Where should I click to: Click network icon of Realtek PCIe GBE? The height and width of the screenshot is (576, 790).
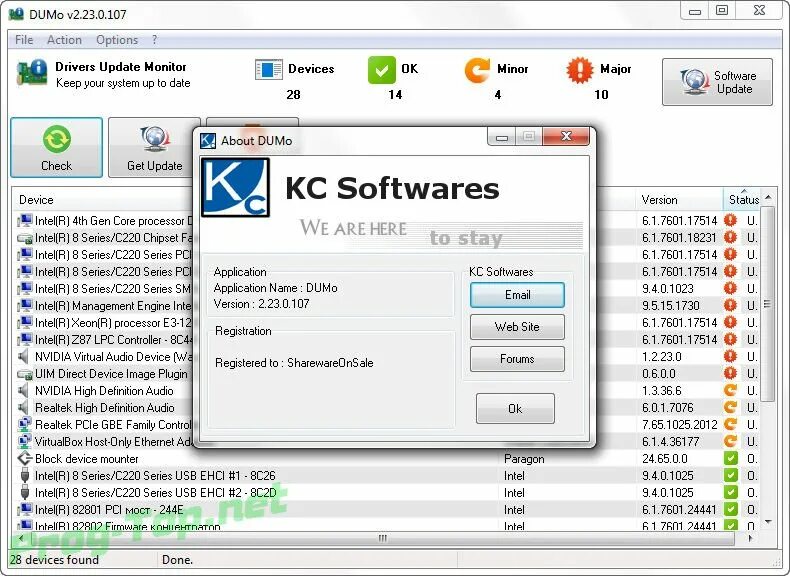click(25, 425)
